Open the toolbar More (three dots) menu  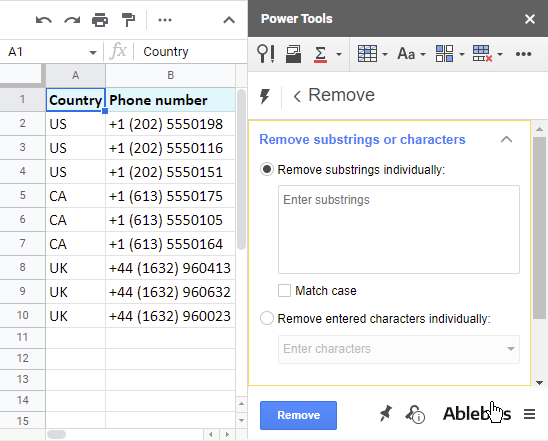pyautogui.click(x=165, y=20)
